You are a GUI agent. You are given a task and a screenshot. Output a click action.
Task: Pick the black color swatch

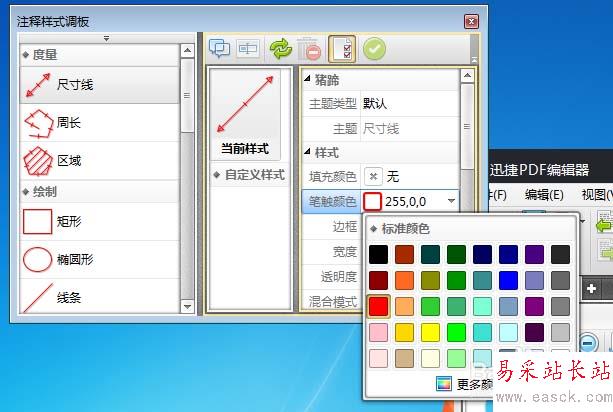click(378, 254)
